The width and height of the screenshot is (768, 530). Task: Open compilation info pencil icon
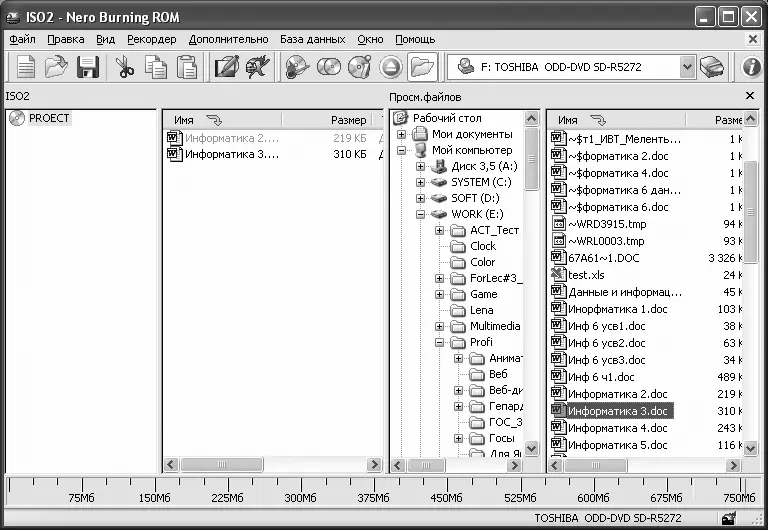pyautogui.click(x=227, y=67)
